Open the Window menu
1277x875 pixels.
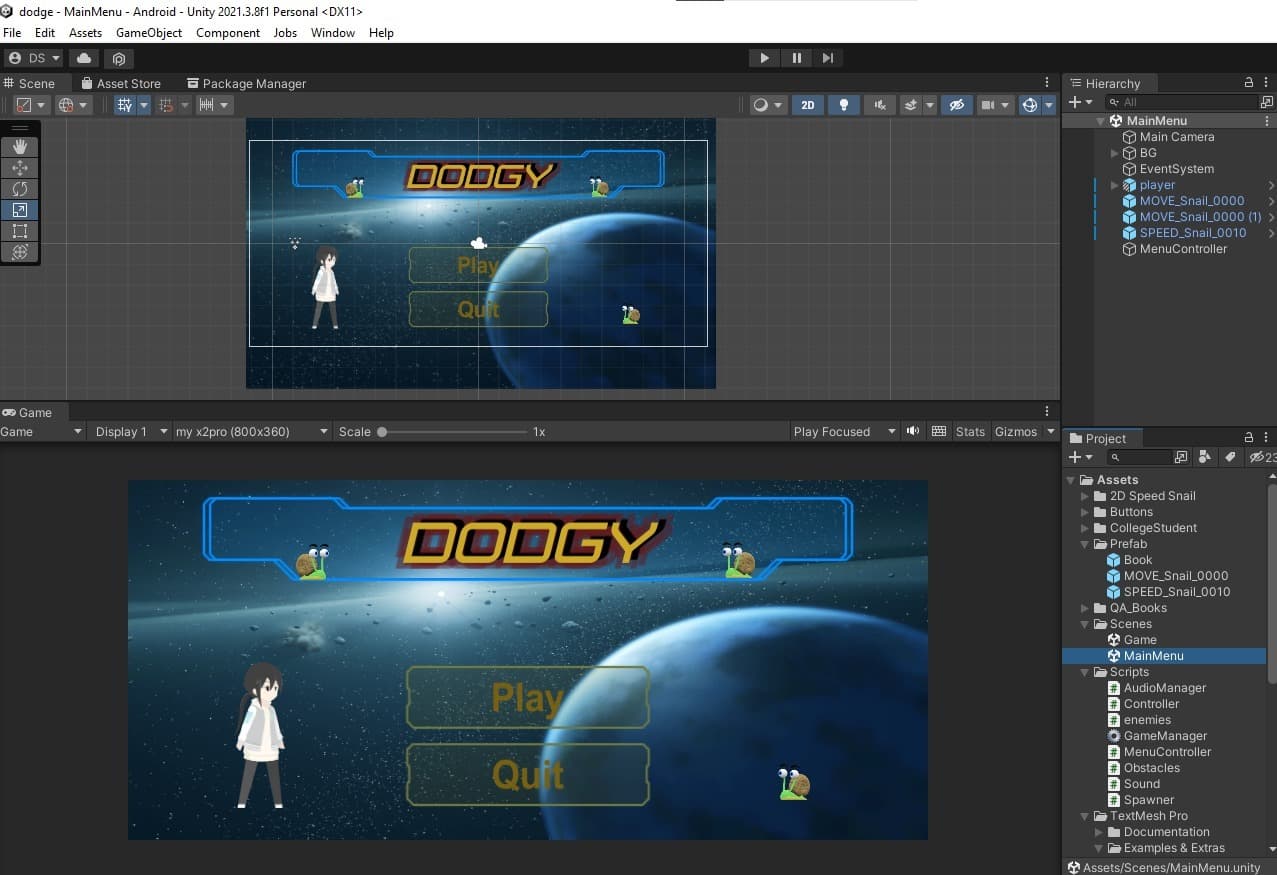tap(333, 33)
